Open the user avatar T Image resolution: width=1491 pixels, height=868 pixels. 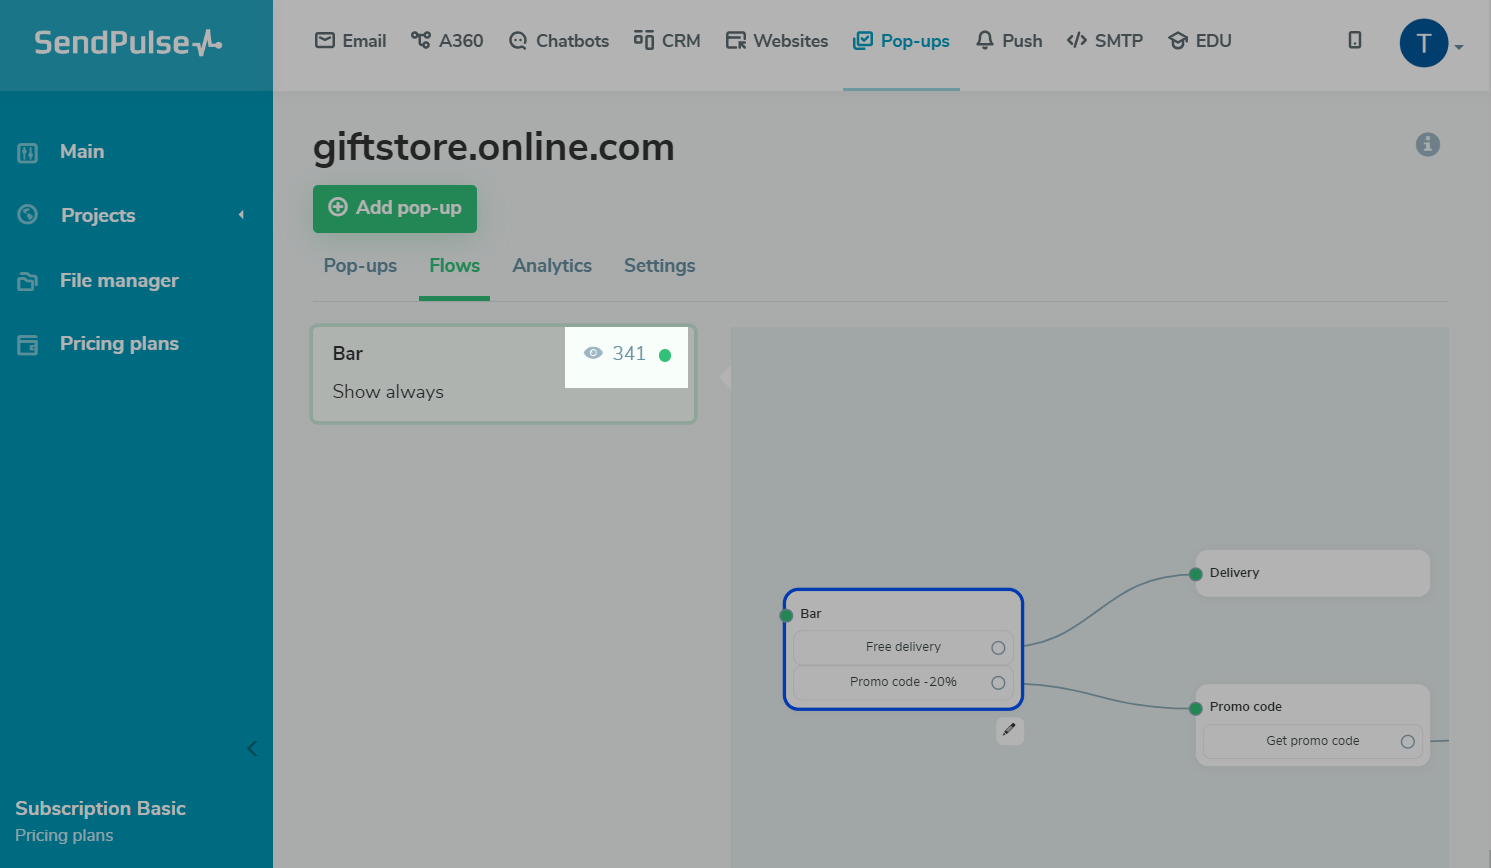[1424, 43]
